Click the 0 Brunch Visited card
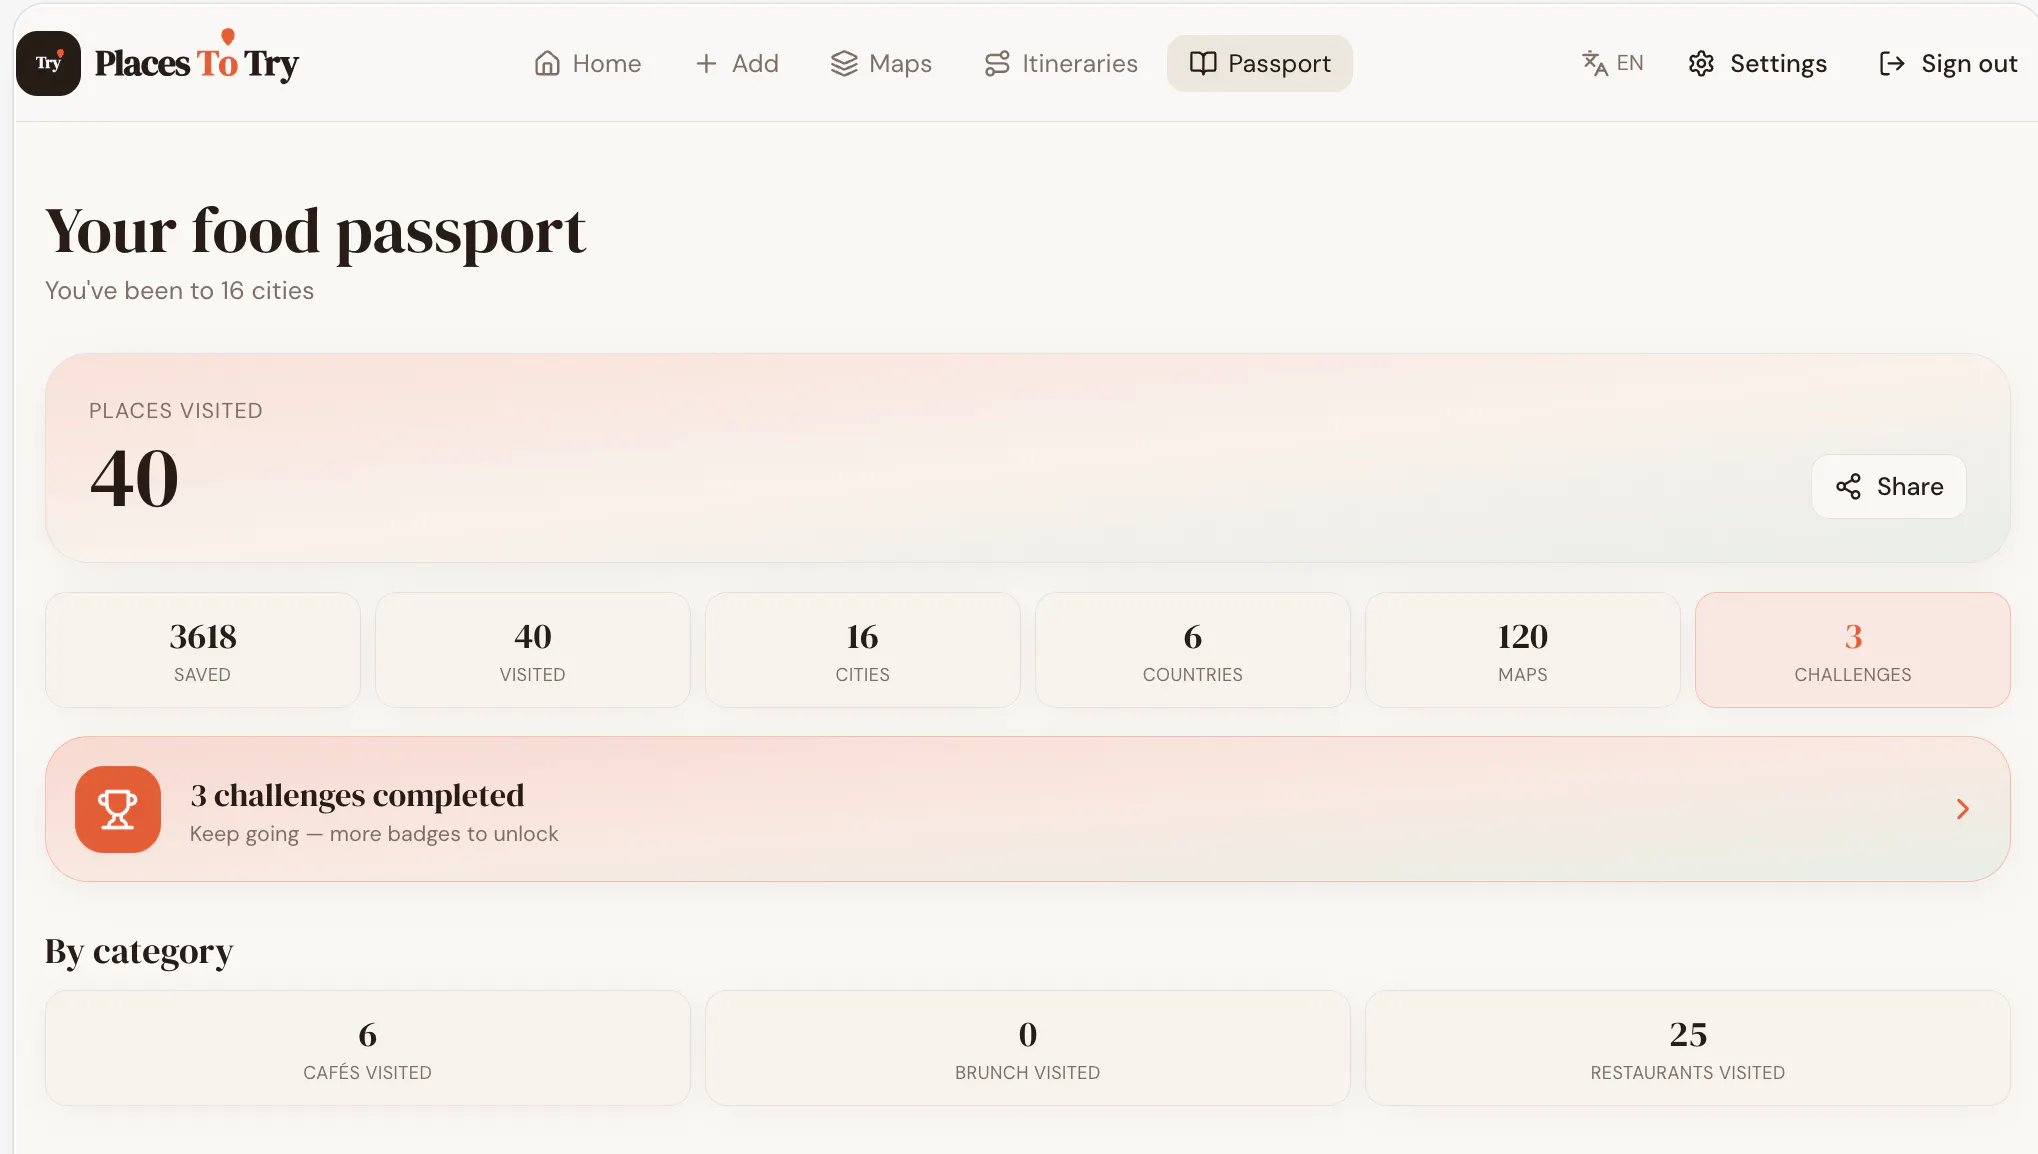 1028,1048
